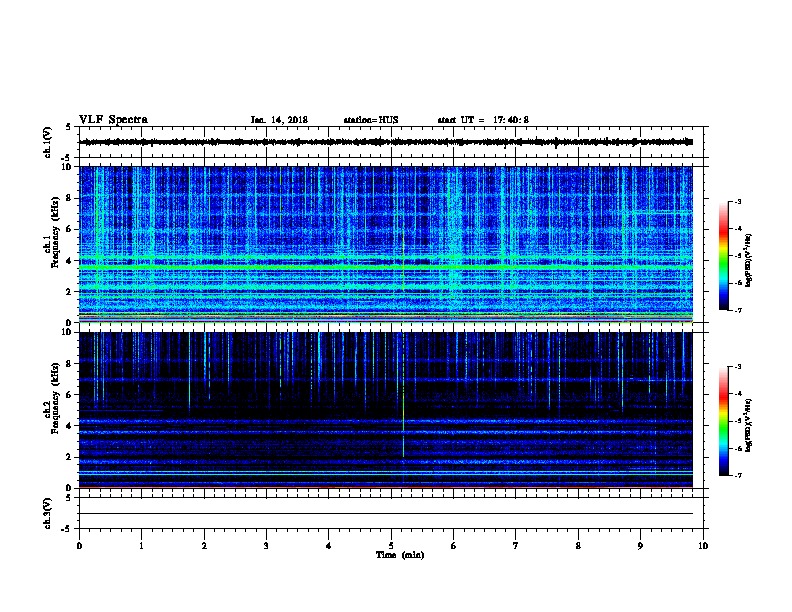Click the ch.2 colorbar bottom value "-7"

click(x=738, y=475)
